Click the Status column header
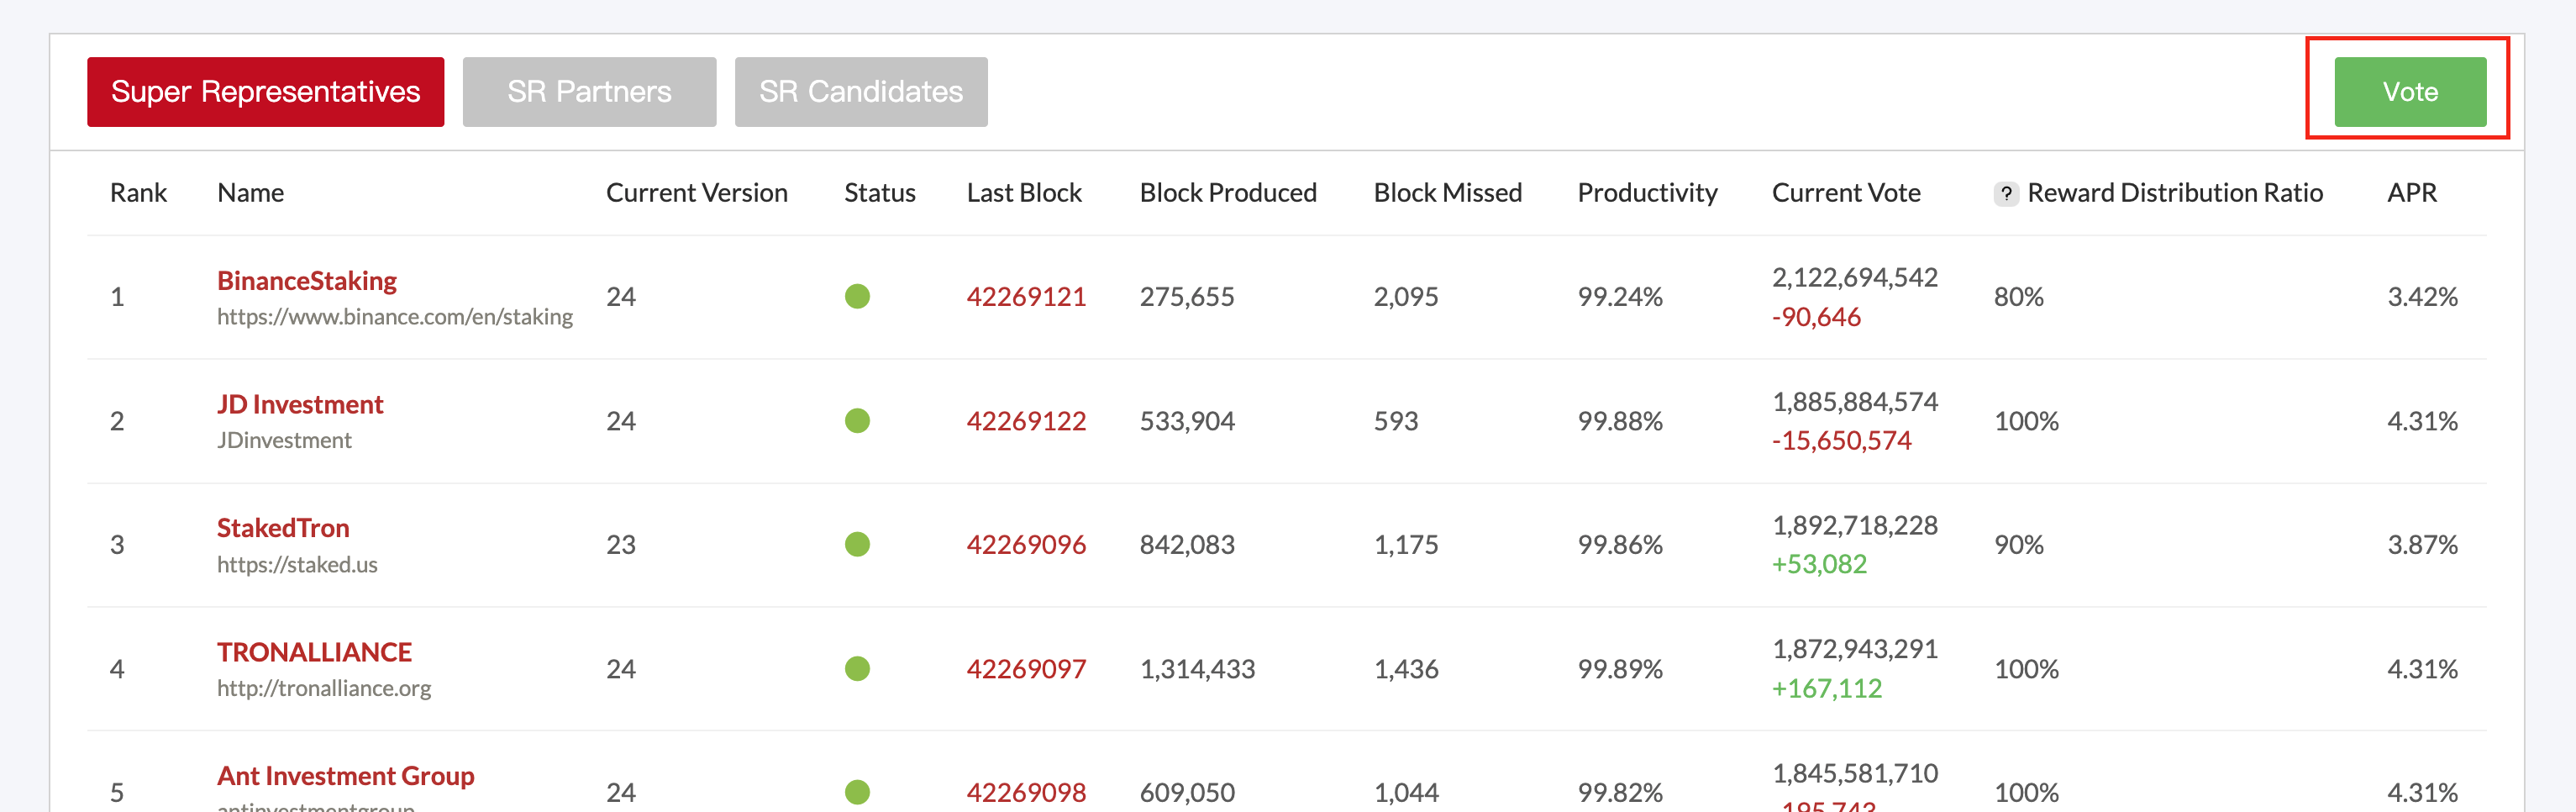2576x812 pixels. pos(880,193)
